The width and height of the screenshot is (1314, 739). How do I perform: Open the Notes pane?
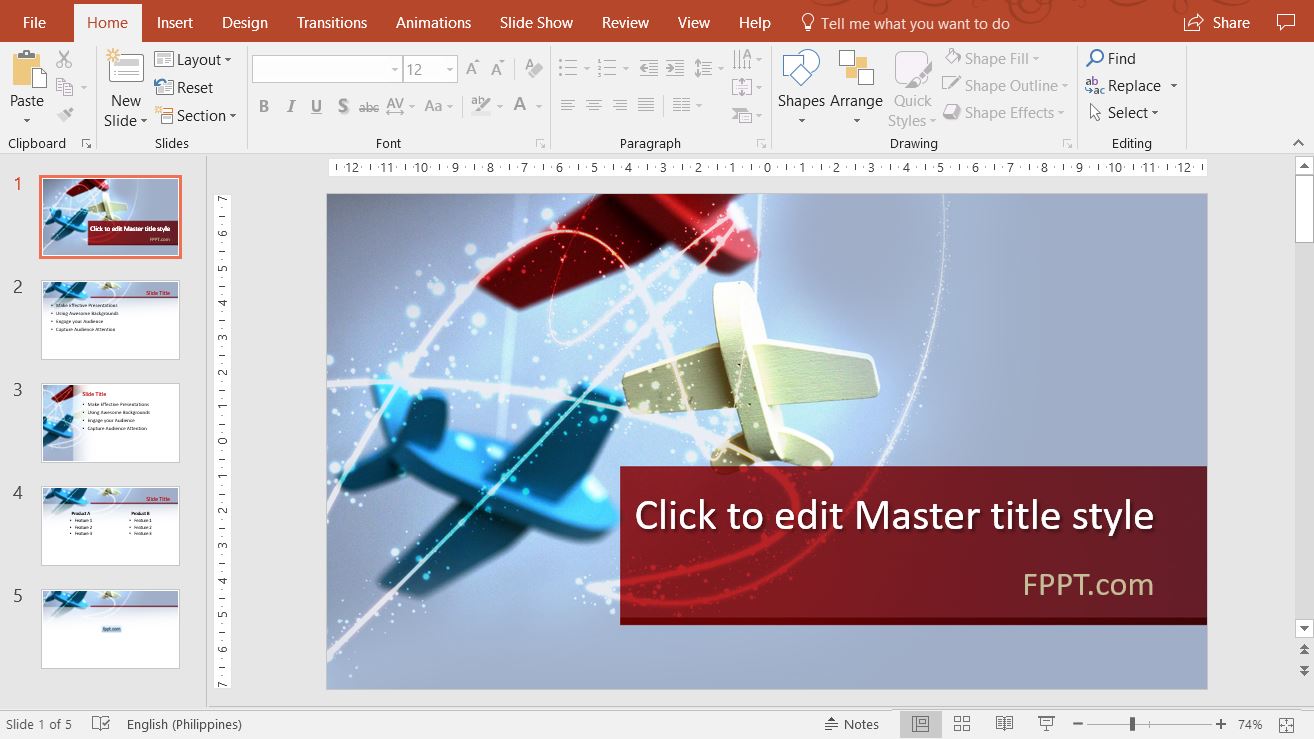click(x=851, y=724)
